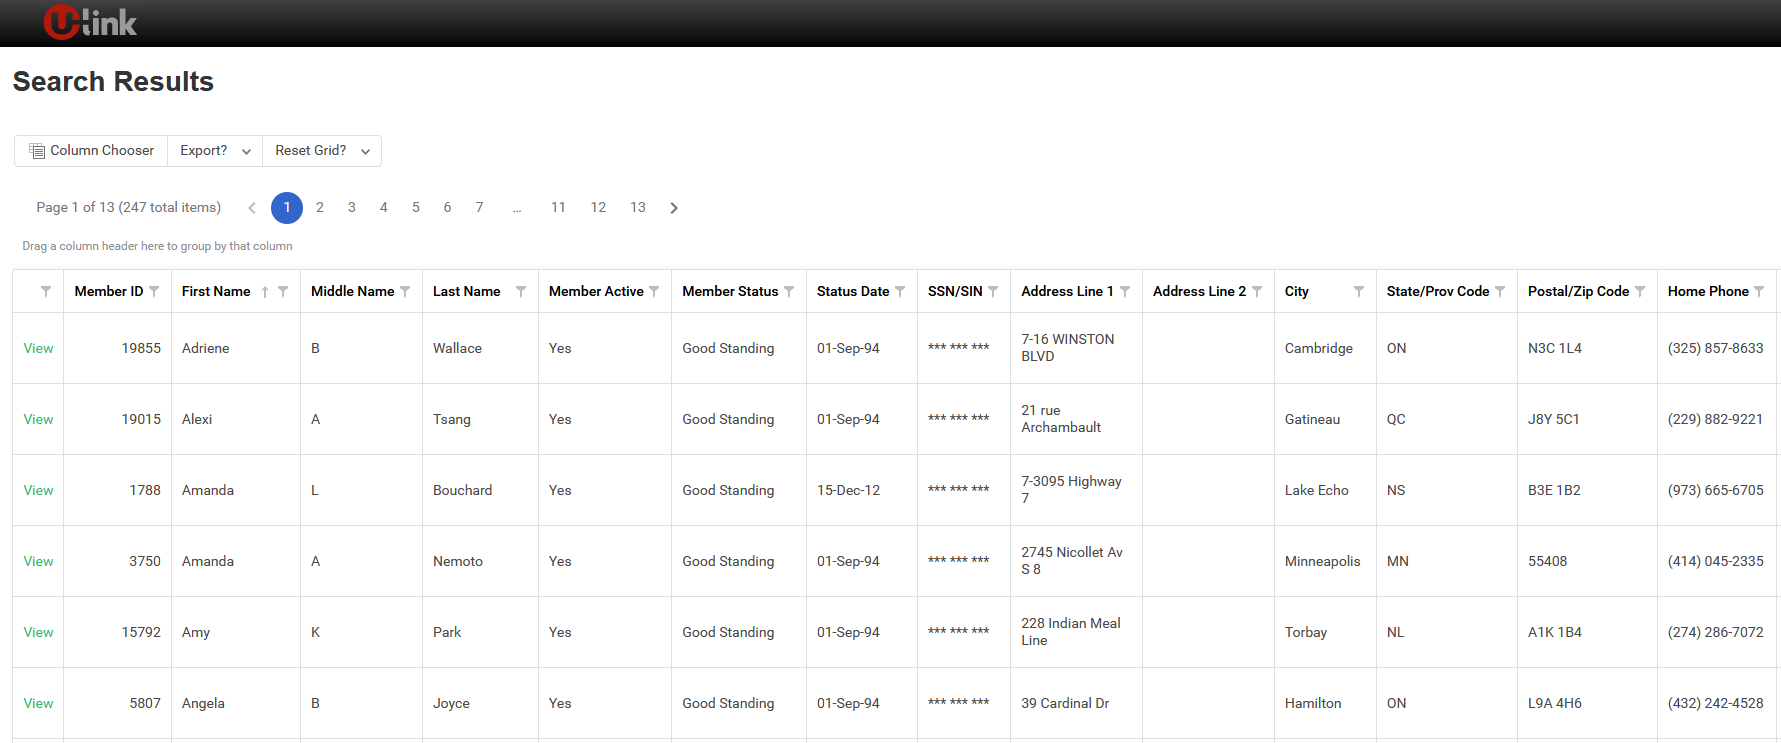This screenshot has height=743, width=1781.
Task: Click phone number (325) 857-8633
Action: (1716, 348)
